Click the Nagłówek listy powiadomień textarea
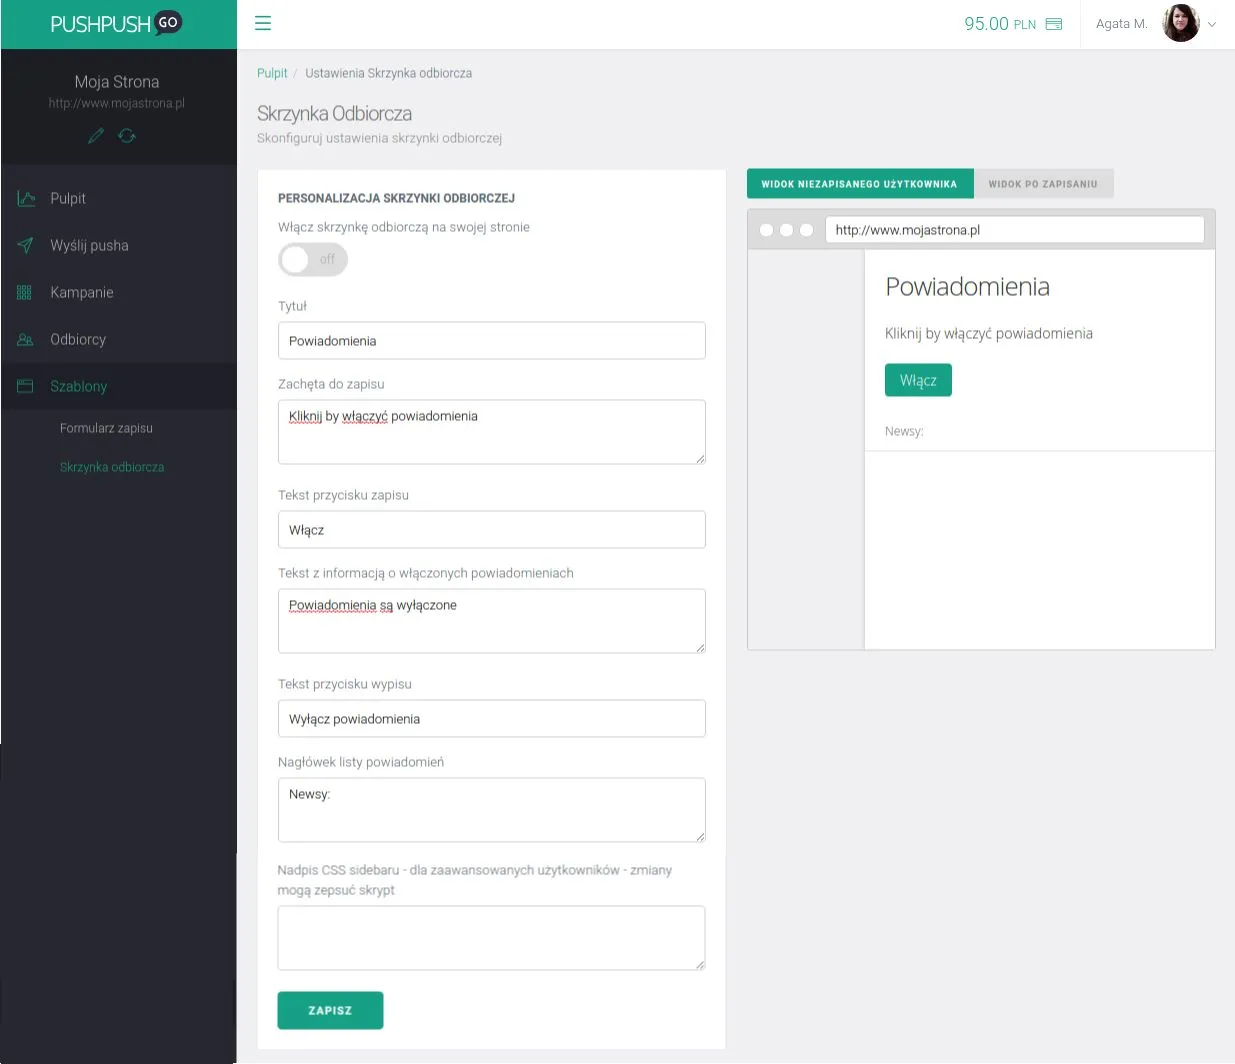Screen dimensions: 1235x1064 pos(492,810)
